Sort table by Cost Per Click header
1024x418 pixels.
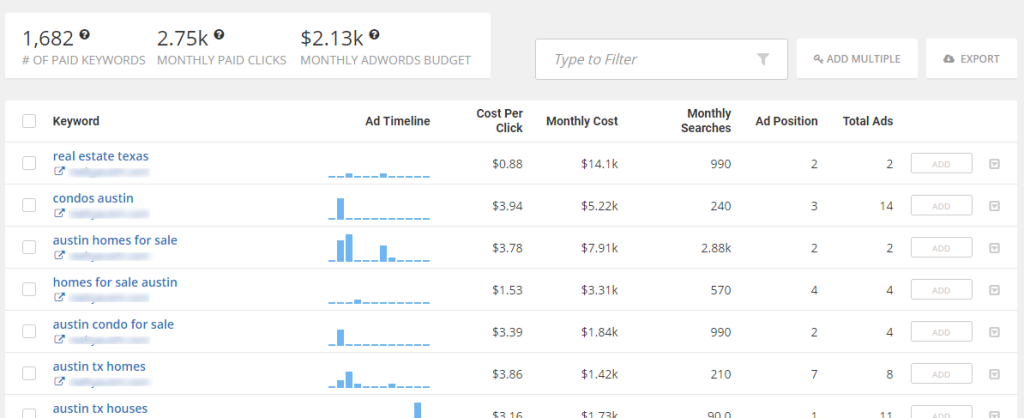pos(500,121)
